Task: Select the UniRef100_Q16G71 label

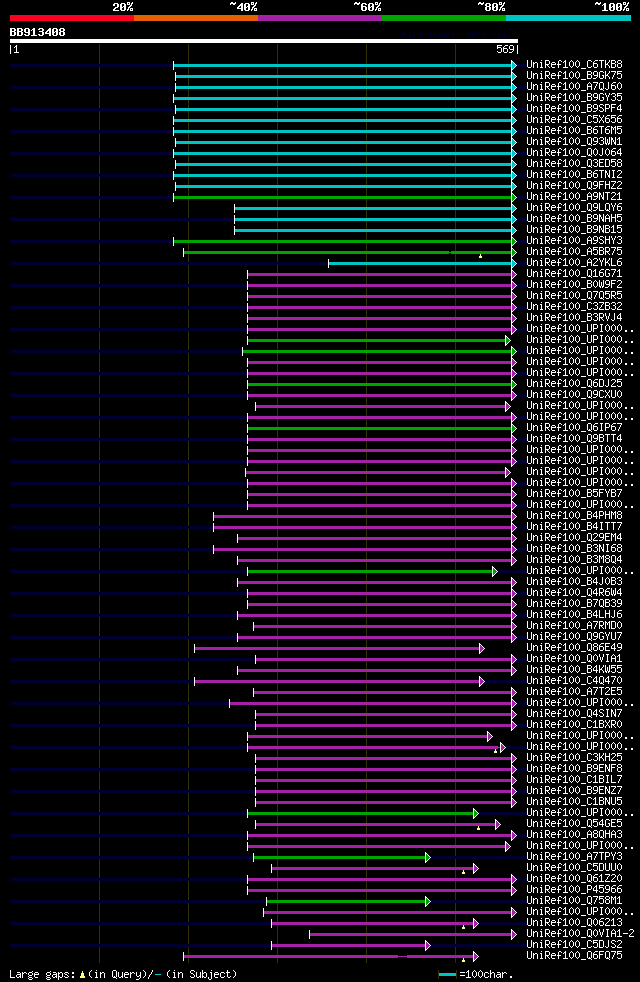Action: [x=574, y=274]
